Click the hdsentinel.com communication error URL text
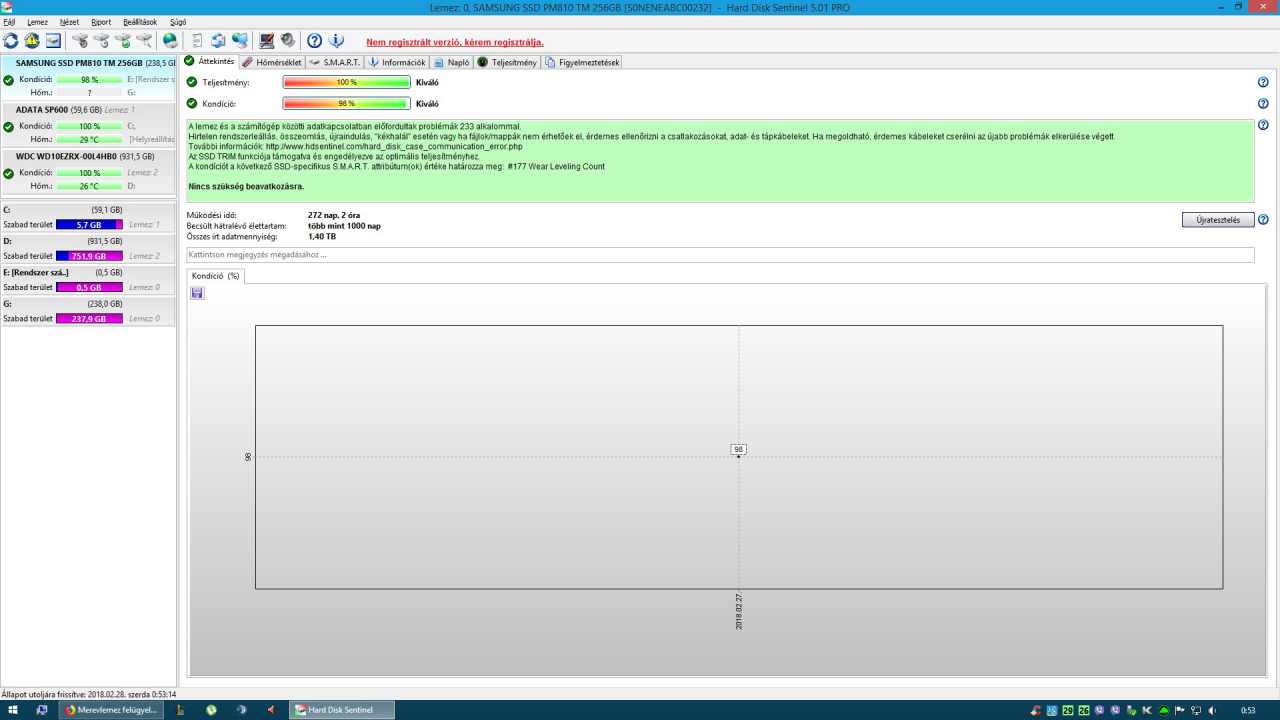 coord(394,146)
